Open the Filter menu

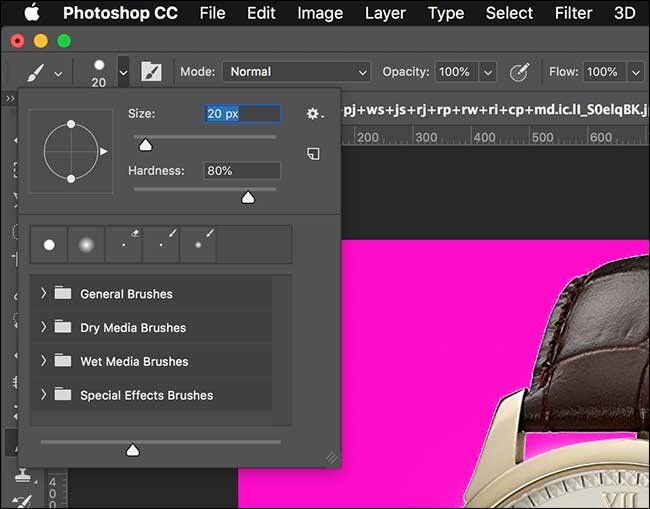(x=573, y=13)
